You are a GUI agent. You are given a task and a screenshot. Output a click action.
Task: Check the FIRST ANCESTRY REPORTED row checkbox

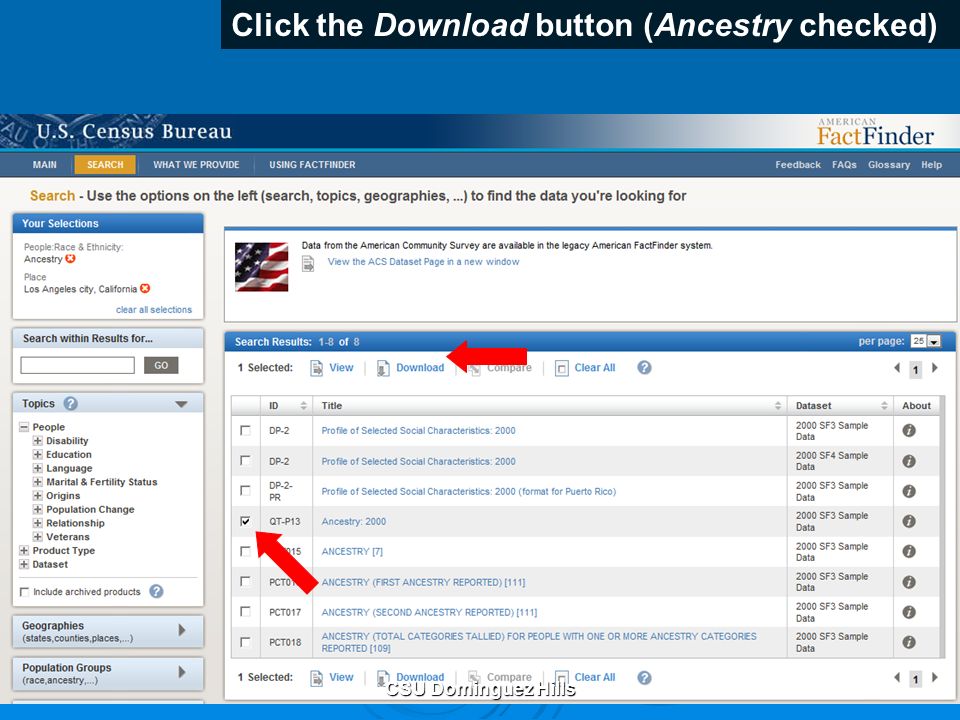coord(246,581)
